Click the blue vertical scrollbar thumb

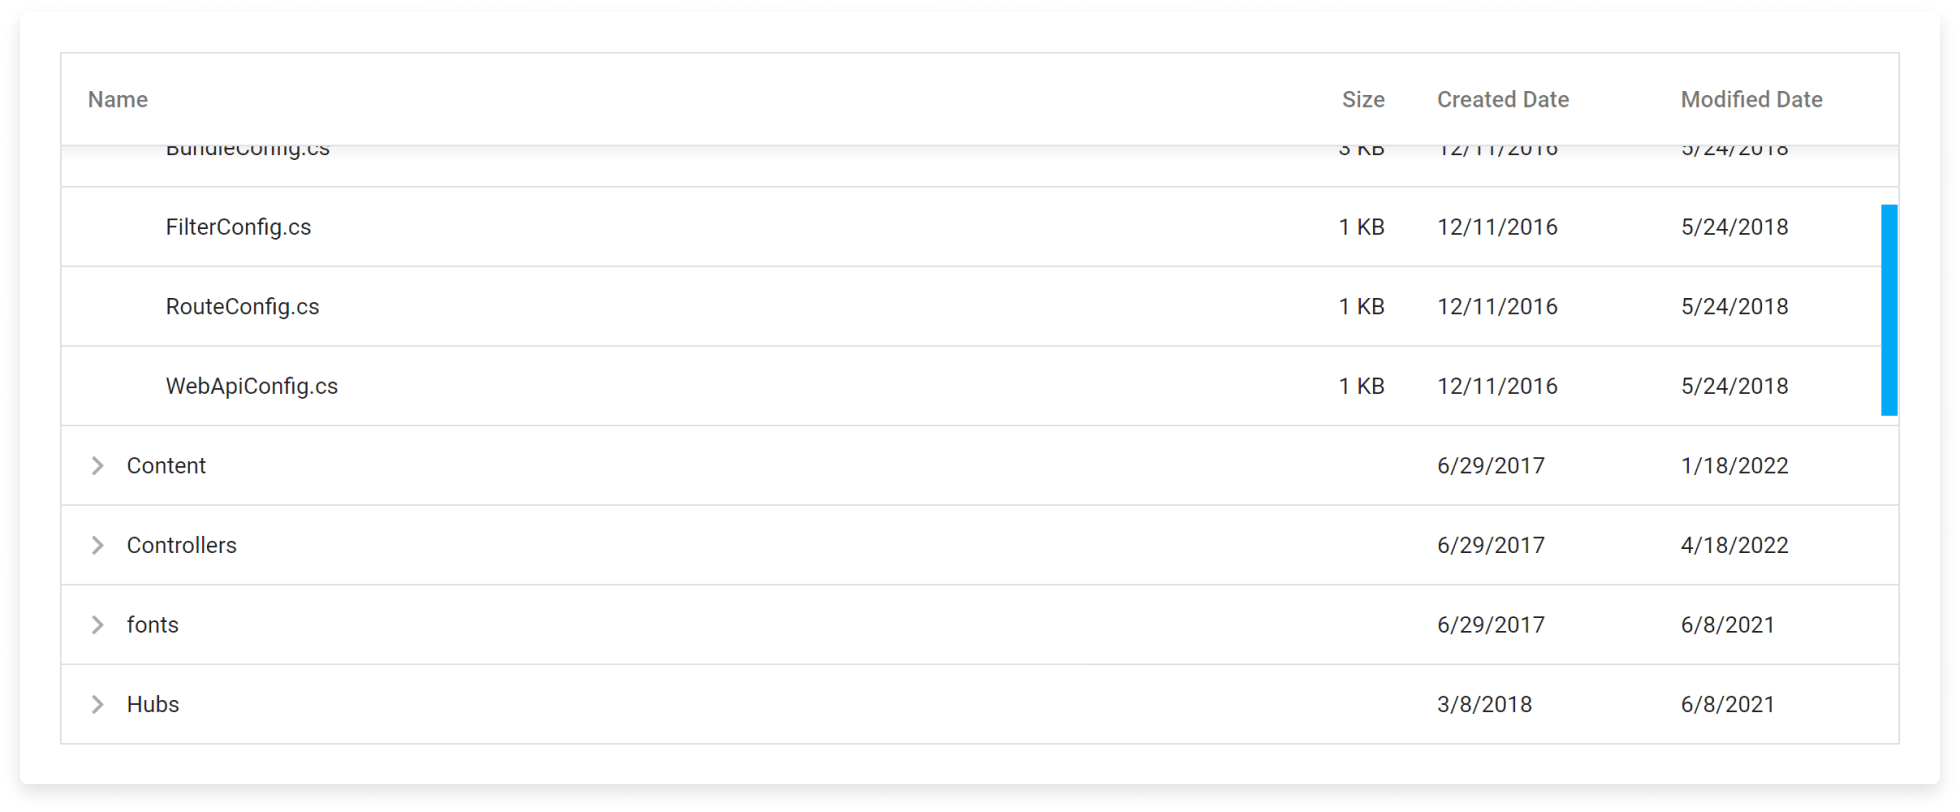tap(1888, 310)
